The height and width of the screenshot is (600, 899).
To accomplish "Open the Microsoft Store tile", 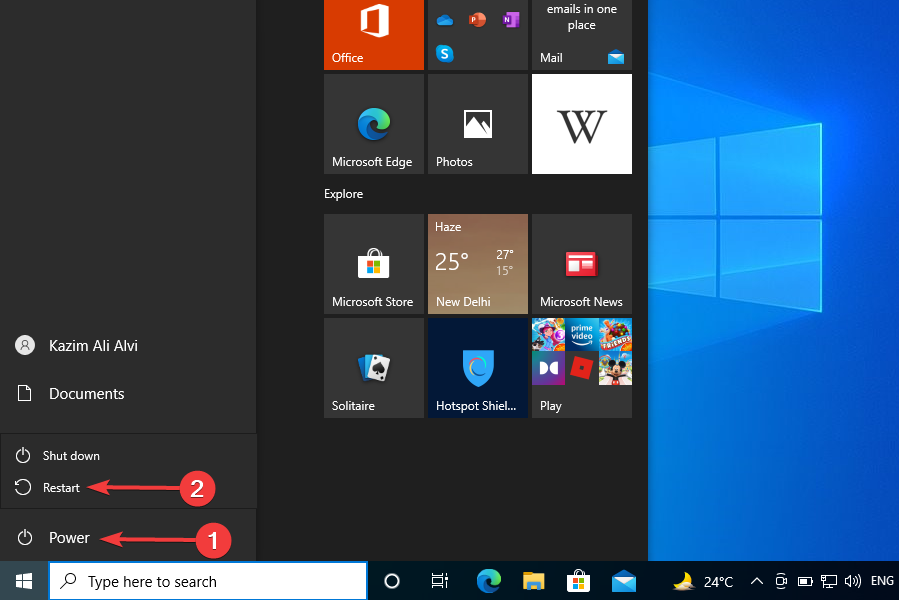I will pyautogui.click(x=373, y=264).
